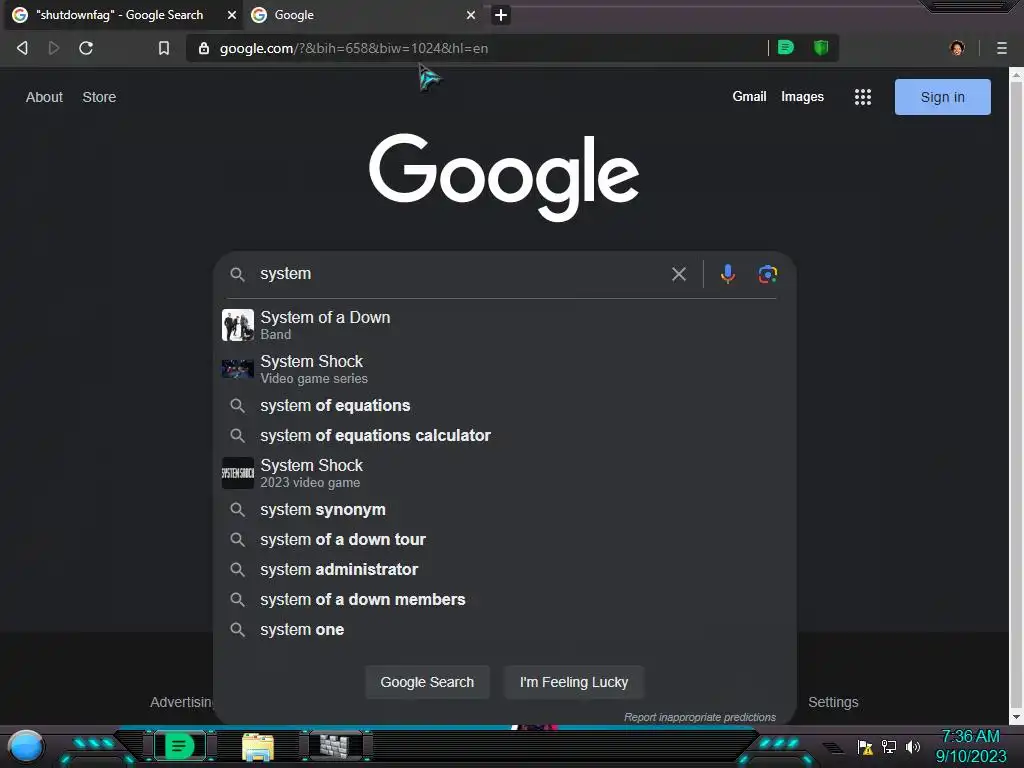
Task: Select the "system one" suggestion
Action: (x=504, y=630)
